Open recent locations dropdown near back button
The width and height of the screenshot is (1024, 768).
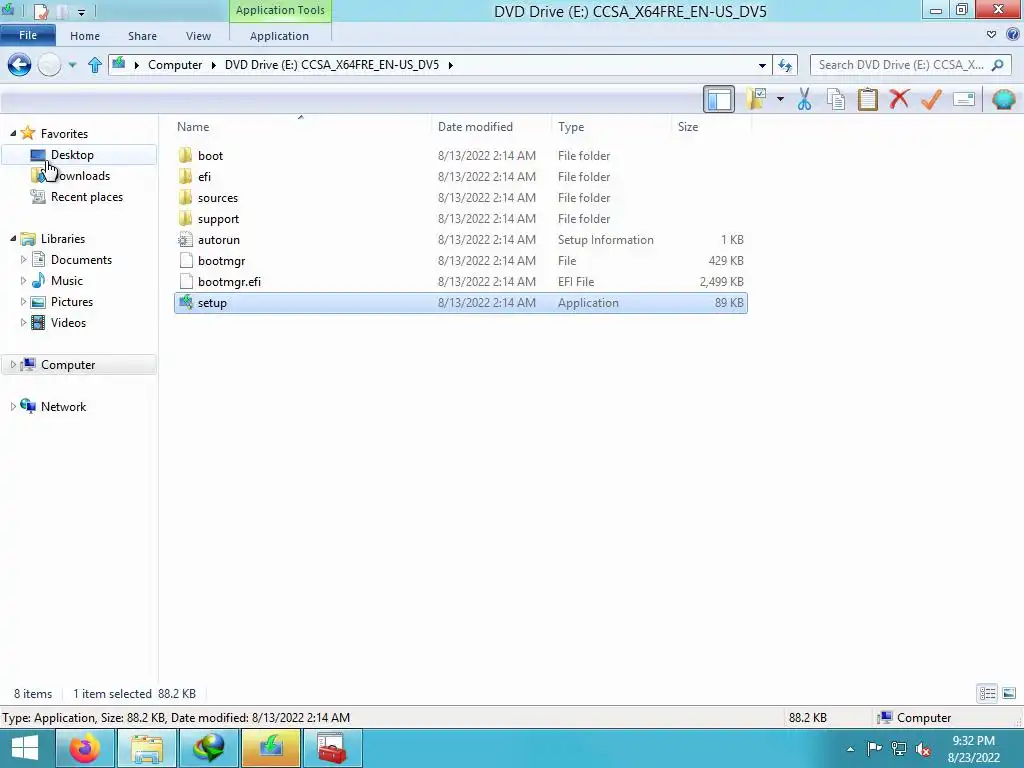click(72, 65)
